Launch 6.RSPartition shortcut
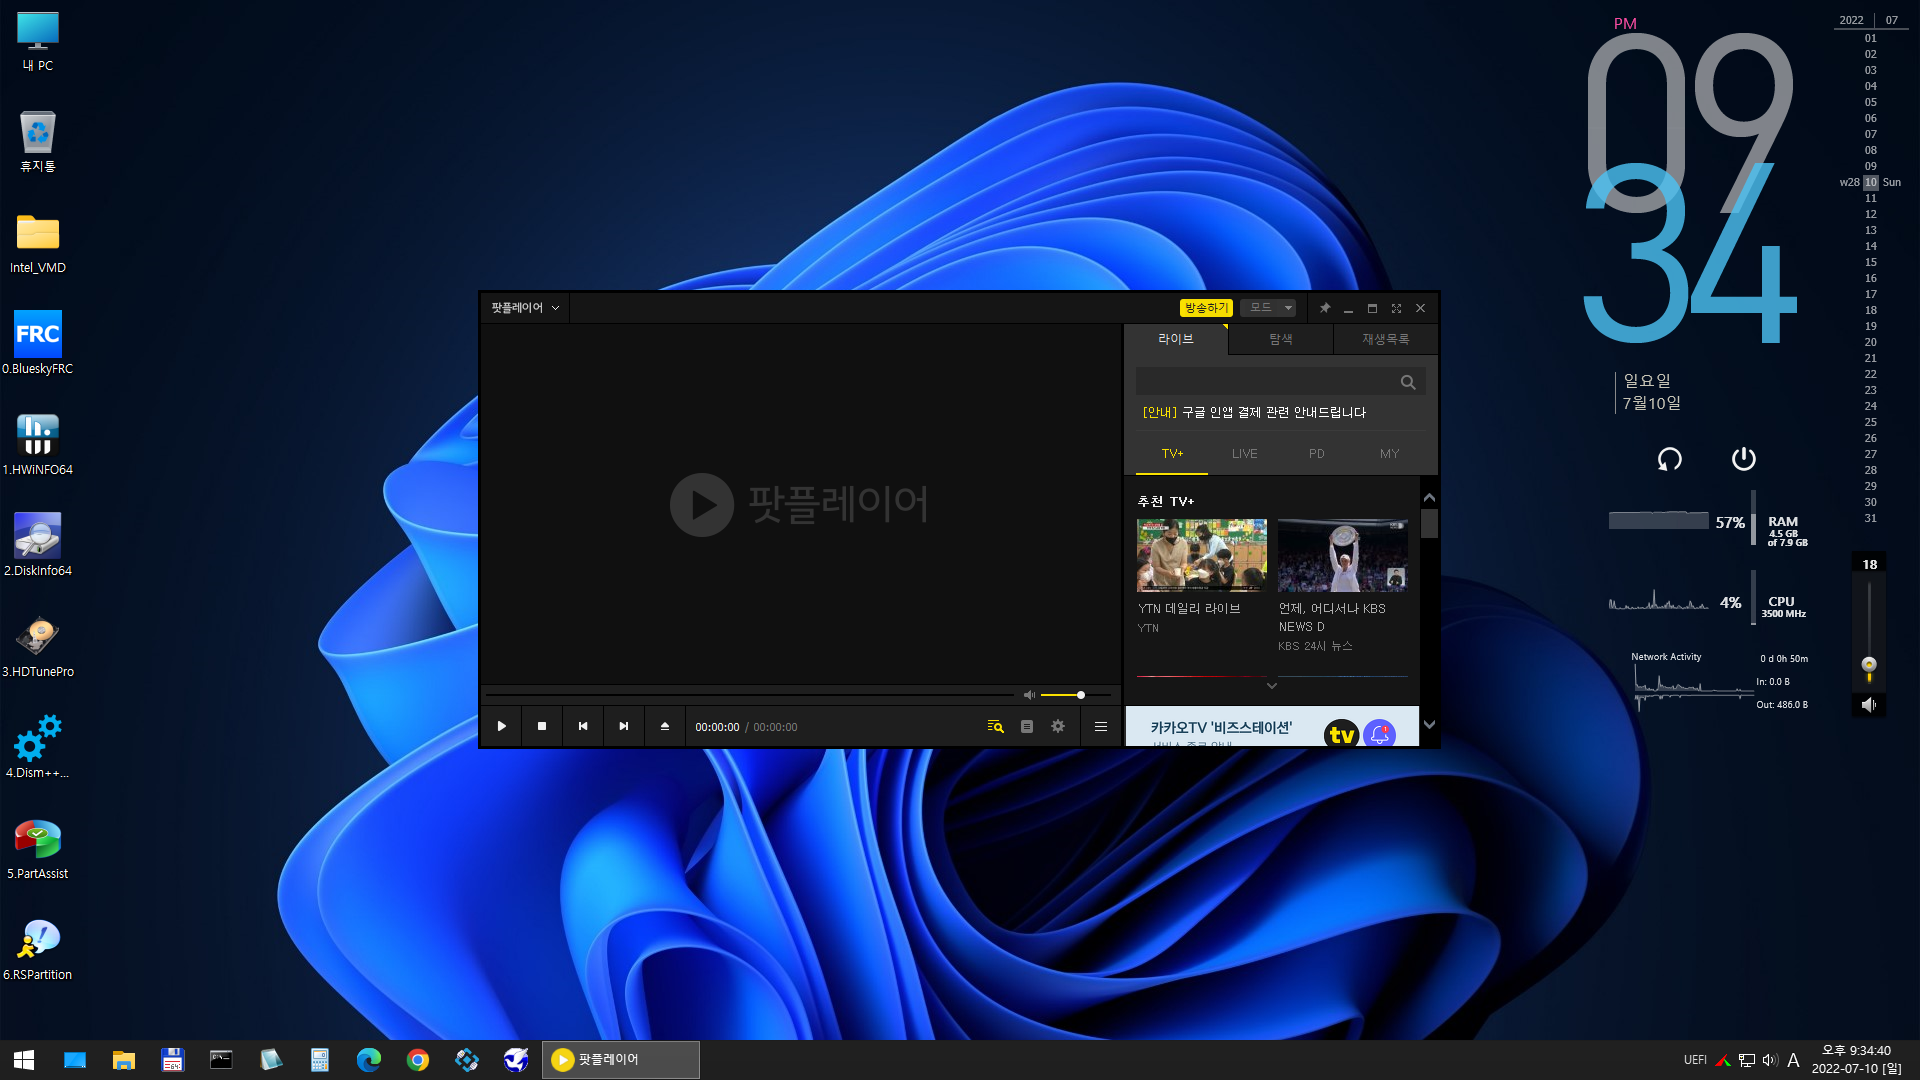This screenshot has height=1080, width=1920. [x=38, y=949]
